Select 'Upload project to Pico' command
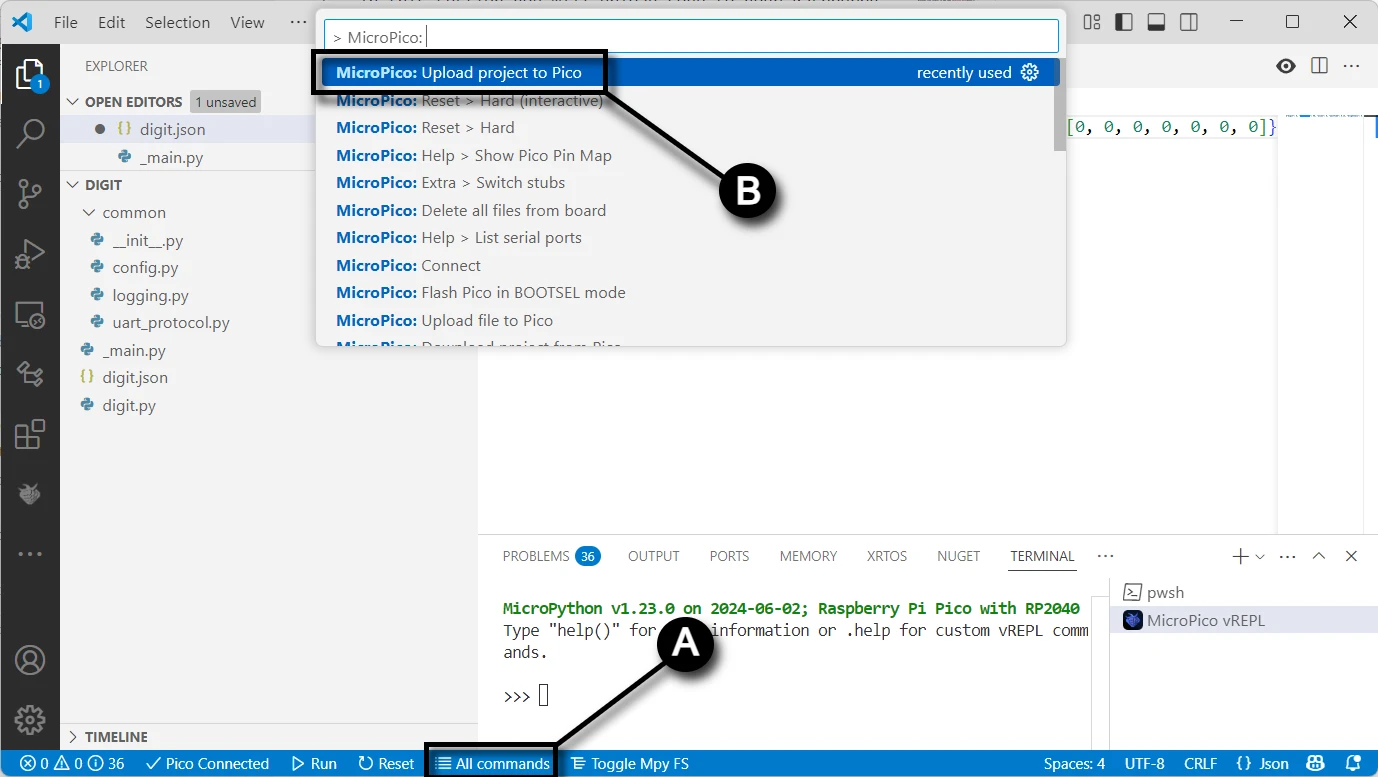The width and height of the screenshot is (1378, 777). coord(687,72)
